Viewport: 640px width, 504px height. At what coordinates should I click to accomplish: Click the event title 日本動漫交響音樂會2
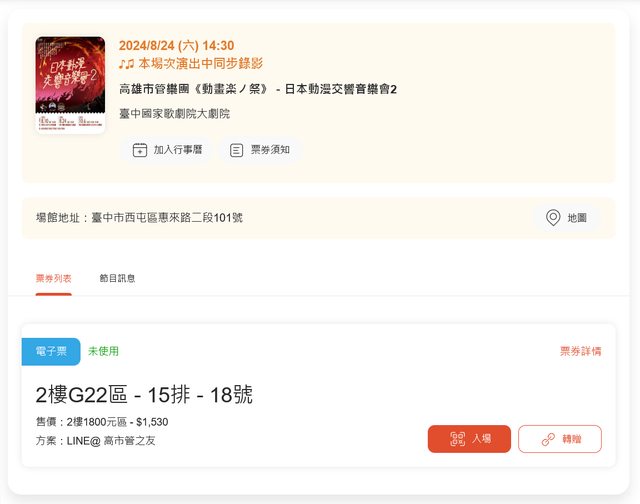[x=340, y=89]
